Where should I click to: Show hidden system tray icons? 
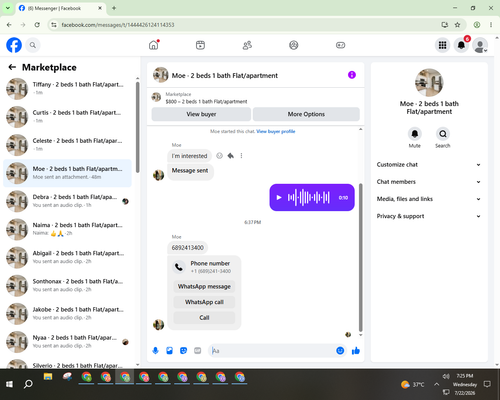pos(436,384)
